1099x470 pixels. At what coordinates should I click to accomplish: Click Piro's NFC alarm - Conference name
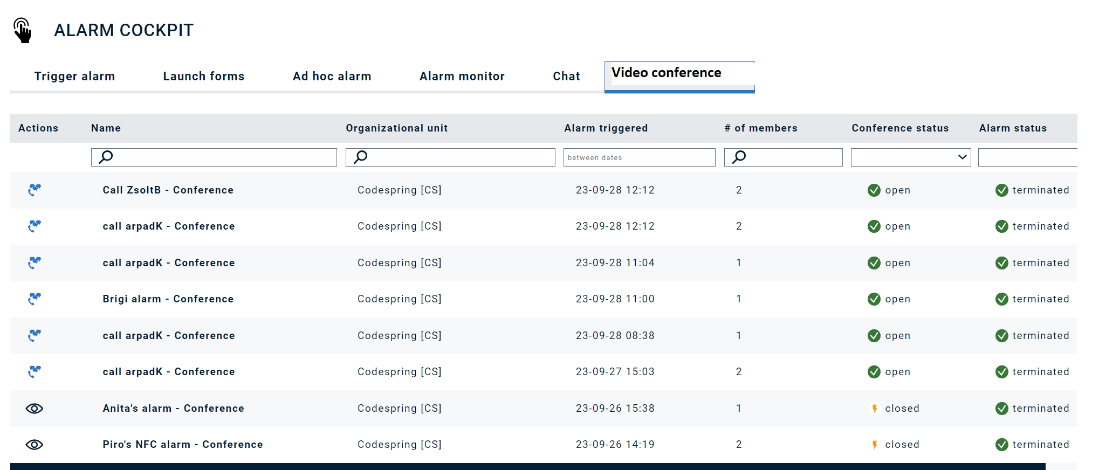[x=183, y=444]
